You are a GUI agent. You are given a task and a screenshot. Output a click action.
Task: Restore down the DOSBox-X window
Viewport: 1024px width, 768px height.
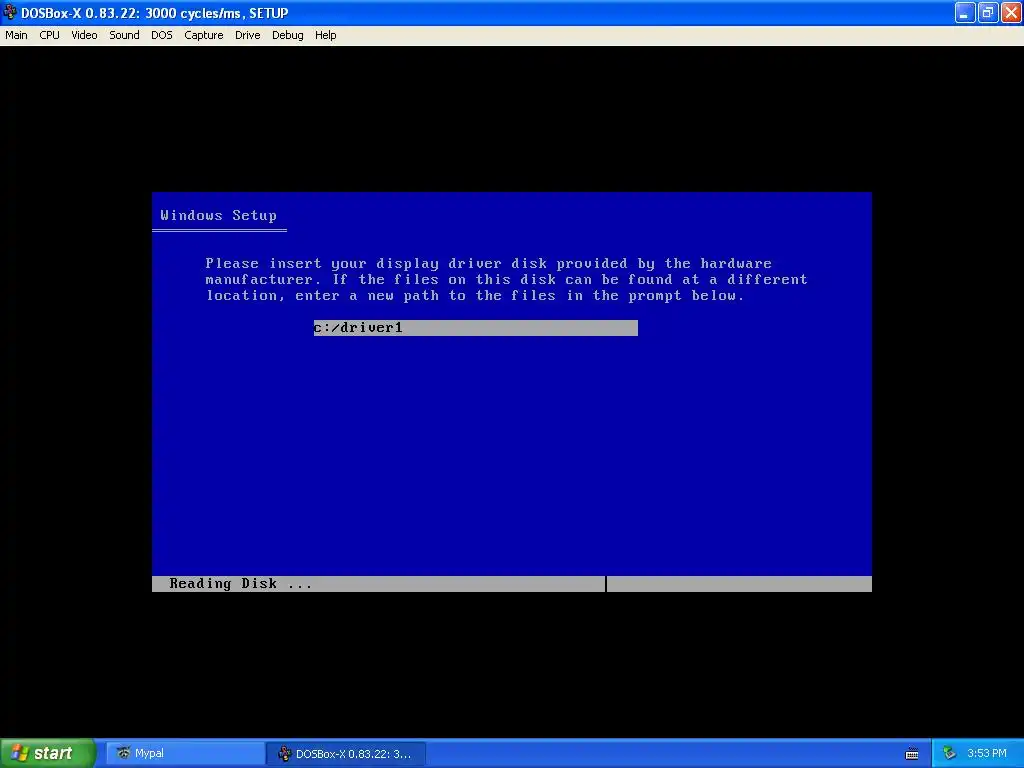coord(987,12)
